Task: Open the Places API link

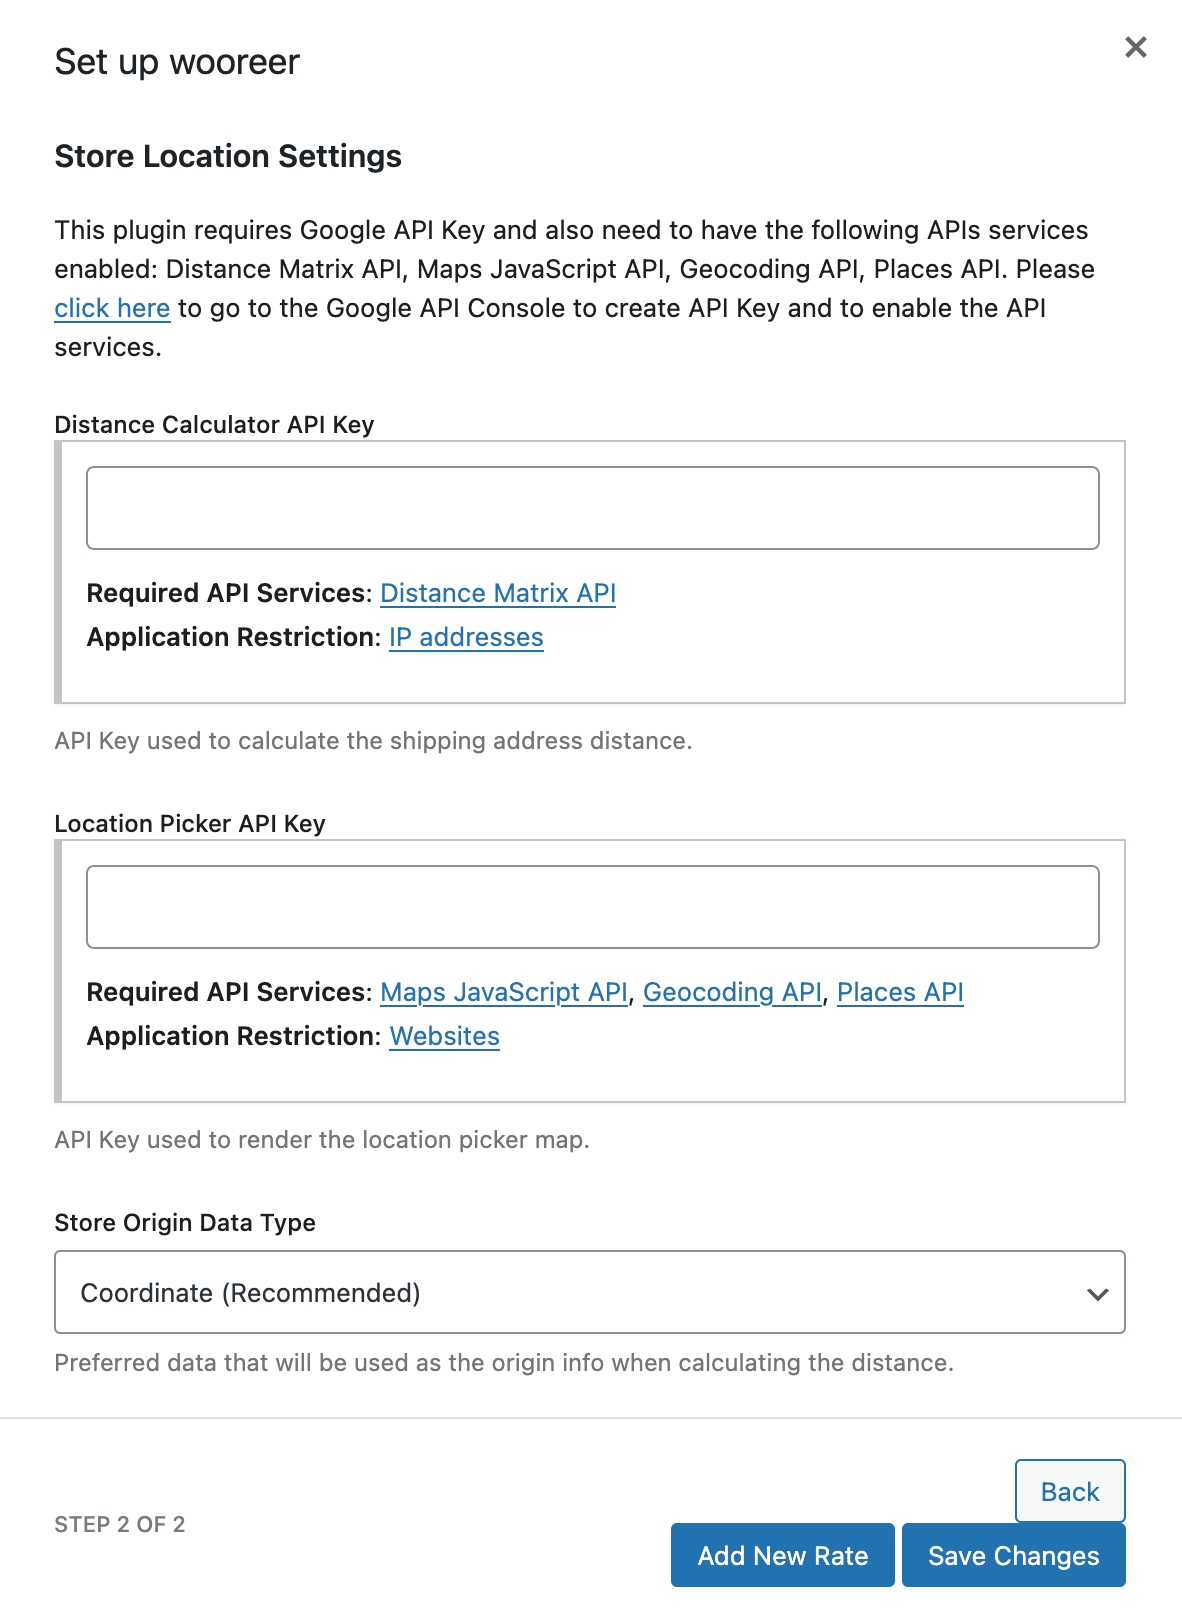Action: click(x=900, y=992)
